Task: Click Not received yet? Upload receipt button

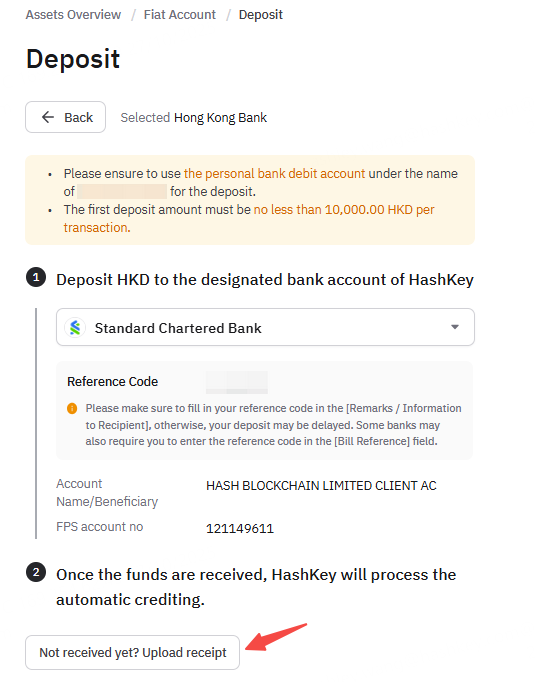Action: (x=132, y=652)
